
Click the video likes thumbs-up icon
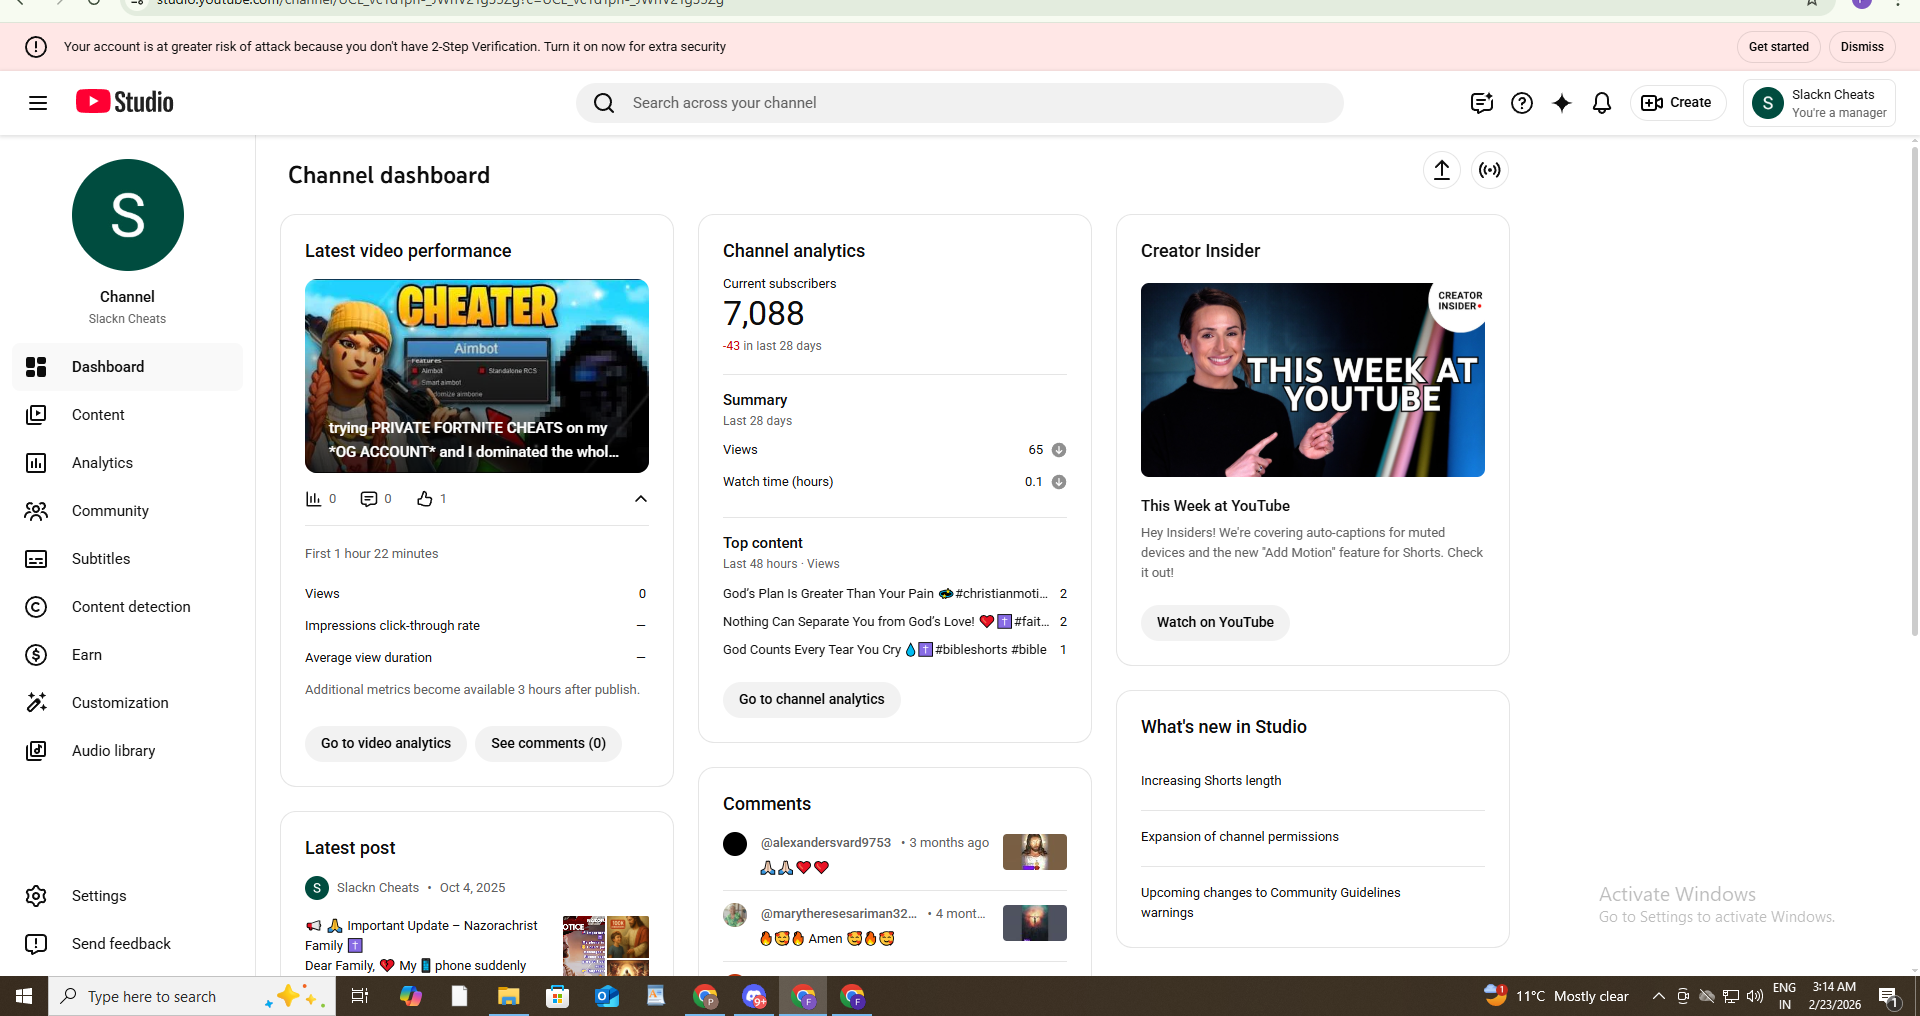[425, 499]
